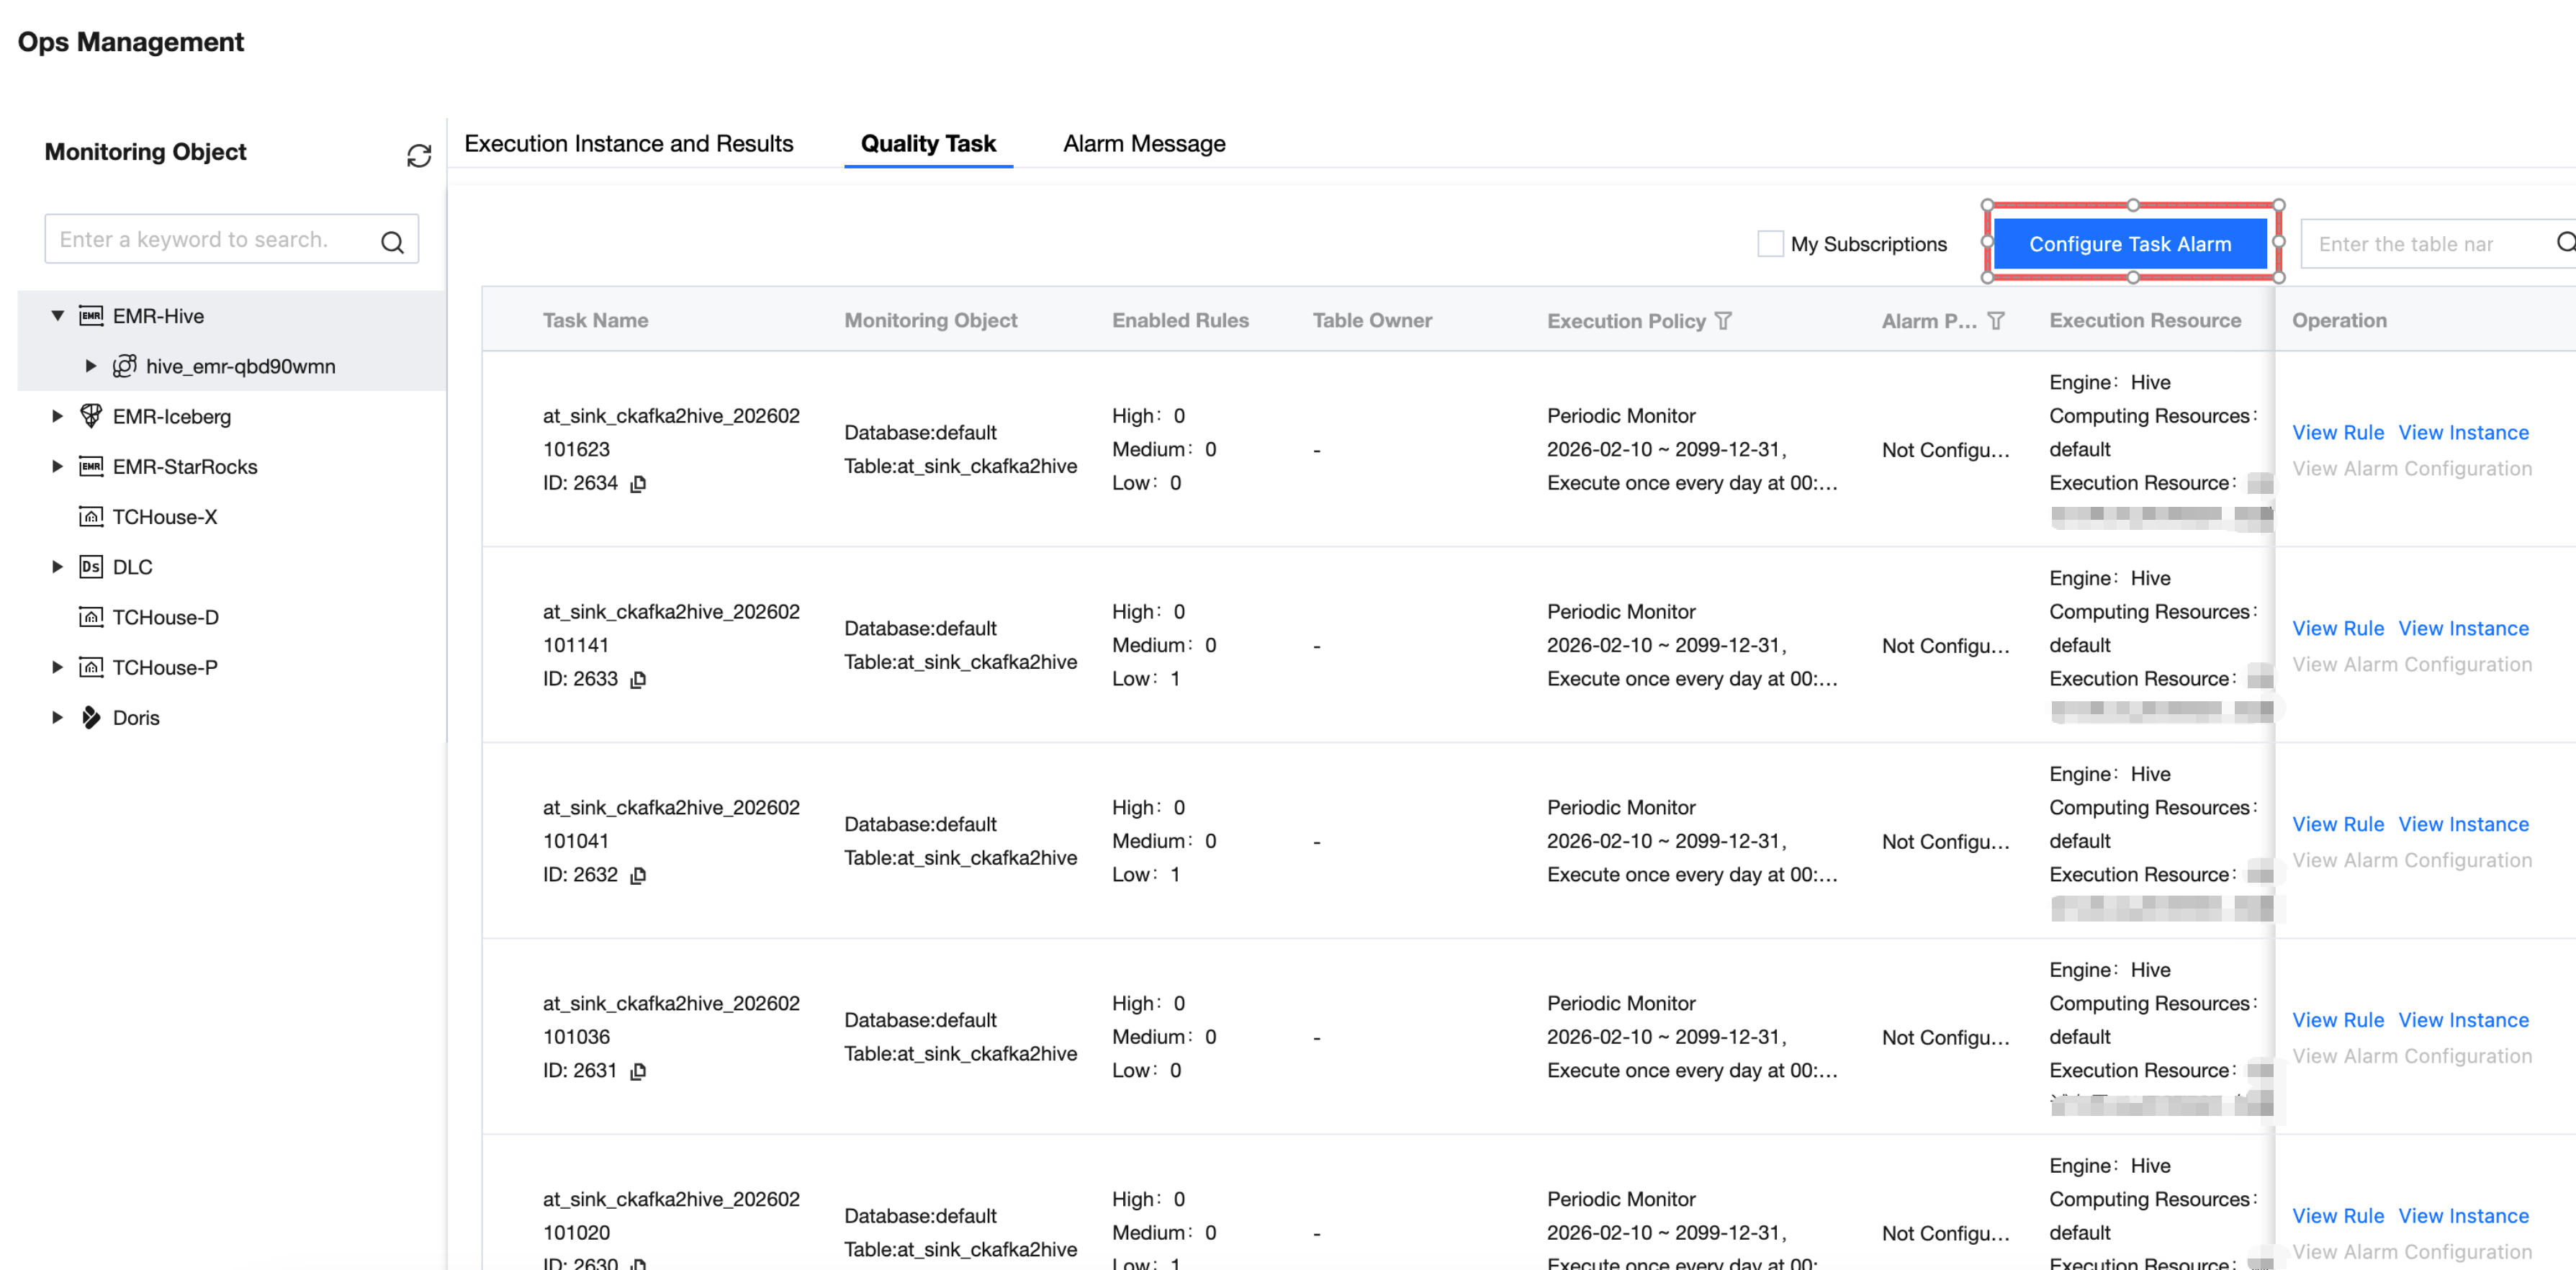Refresh the Monitoring Object list

tap(418, 155)
